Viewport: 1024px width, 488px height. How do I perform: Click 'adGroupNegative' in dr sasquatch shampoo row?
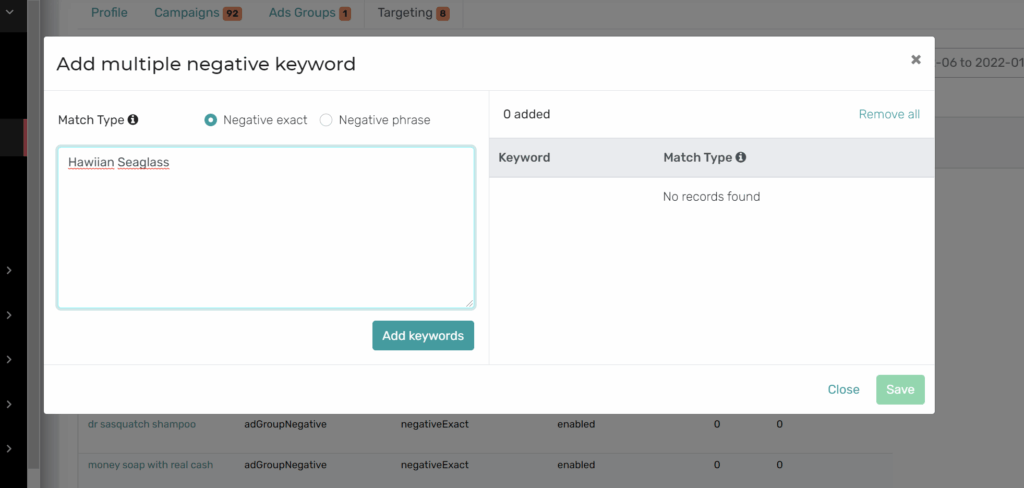(285, 424)
